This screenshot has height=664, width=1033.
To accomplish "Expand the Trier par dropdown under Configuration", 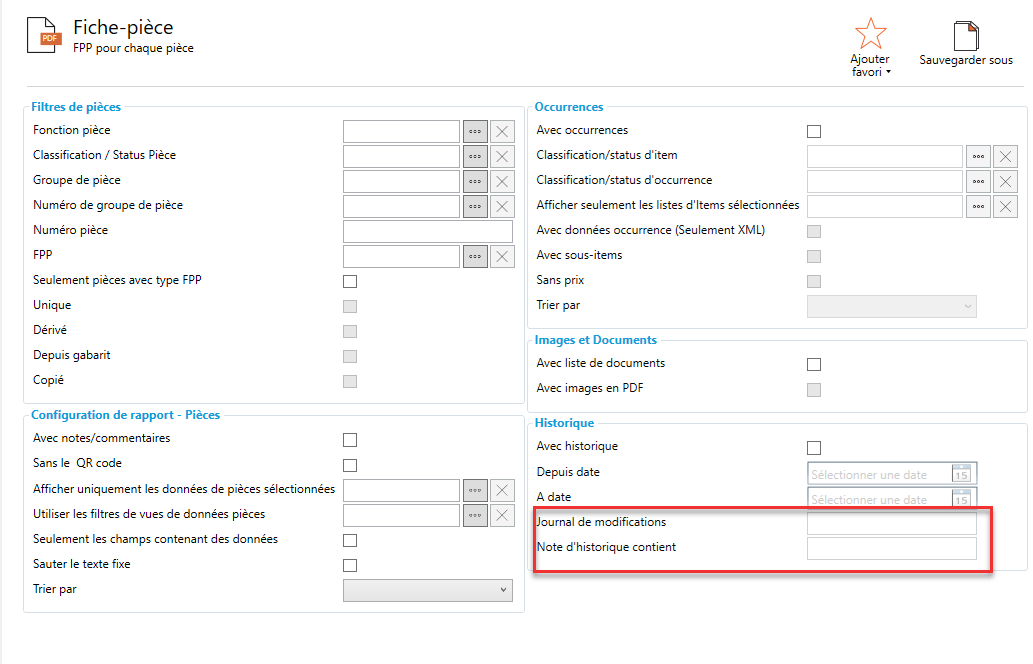I will pyautogui.click(x=428, y=590).
